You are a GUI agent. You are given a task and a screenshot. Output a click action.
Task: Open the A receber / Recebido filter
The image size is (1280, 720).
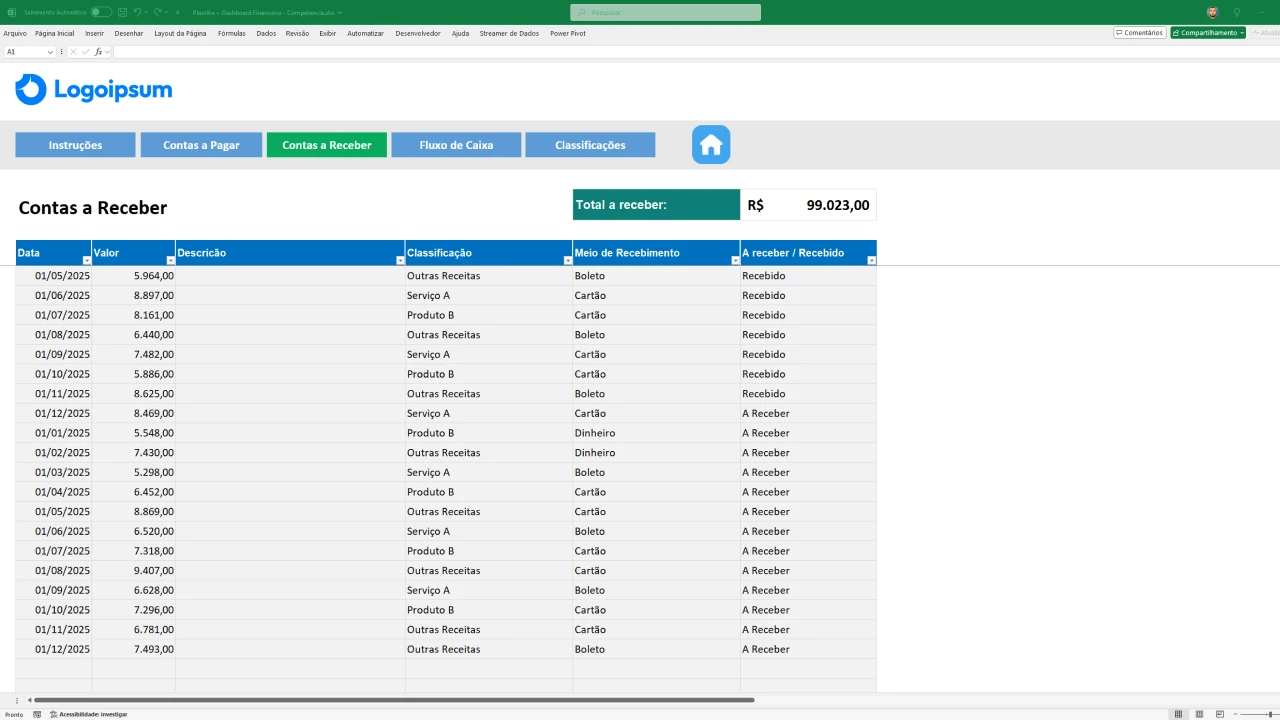871,260
